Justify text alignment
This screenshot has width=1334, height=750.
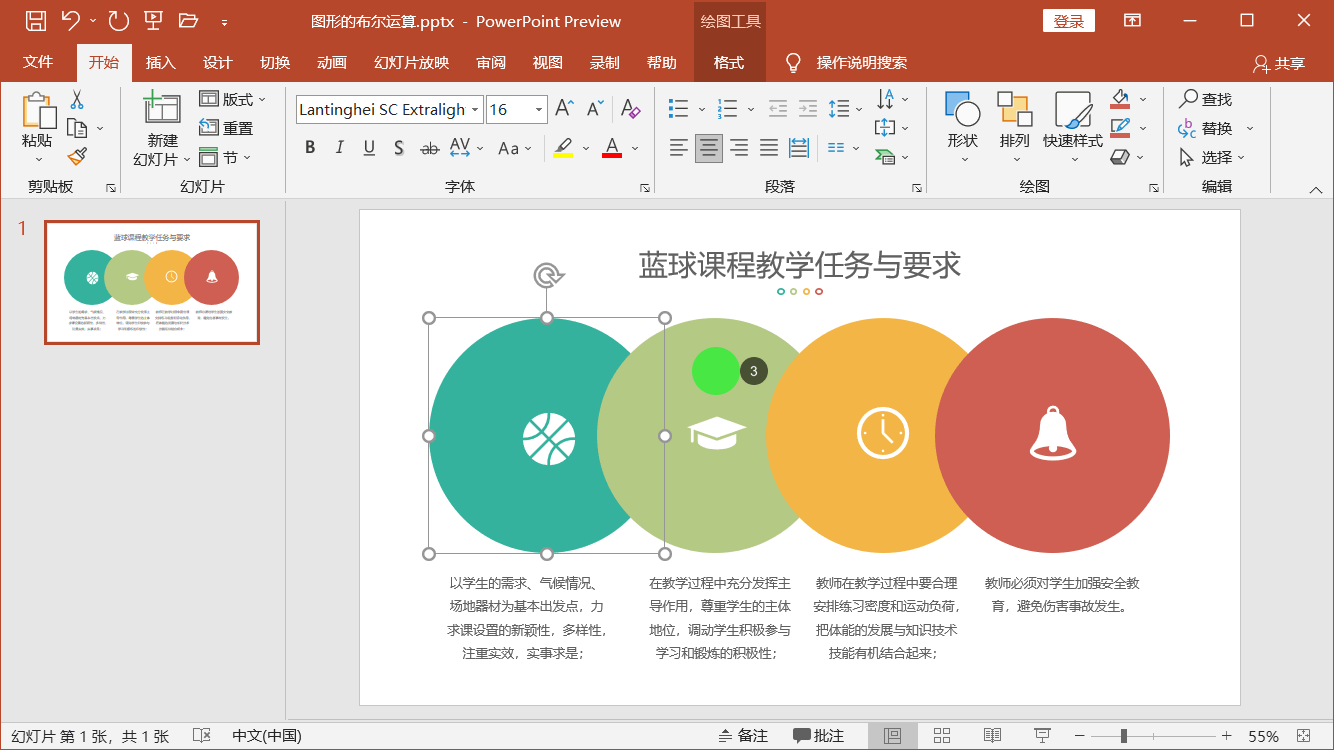point(769,148)
